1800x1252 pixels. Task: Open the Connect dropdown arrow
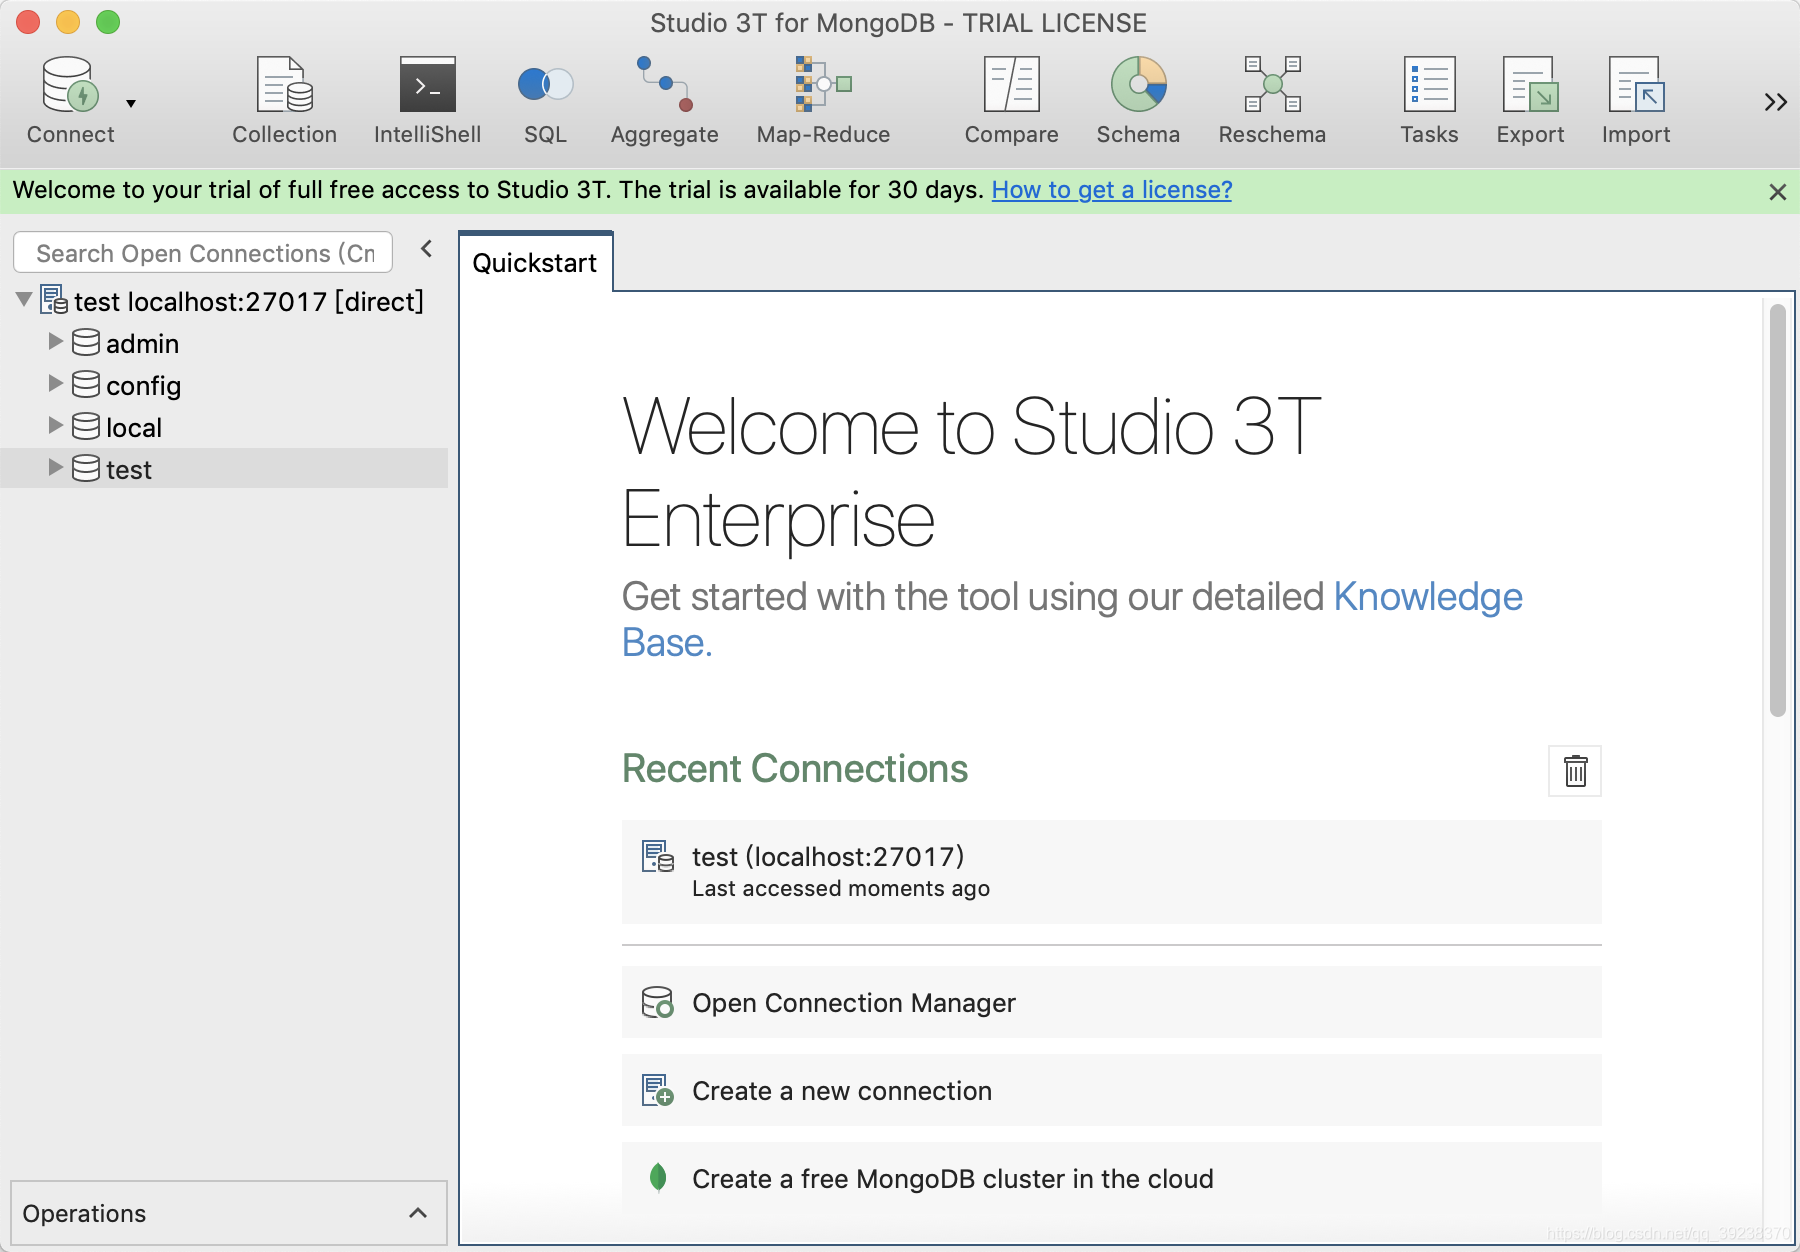coord(130,103)
